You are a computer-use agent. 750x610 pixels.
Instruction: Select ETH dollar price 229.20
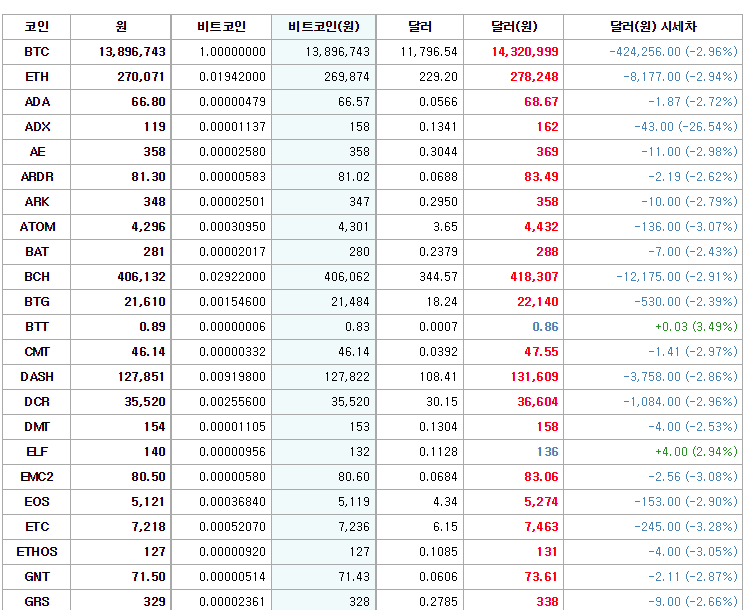coord(438,77)
